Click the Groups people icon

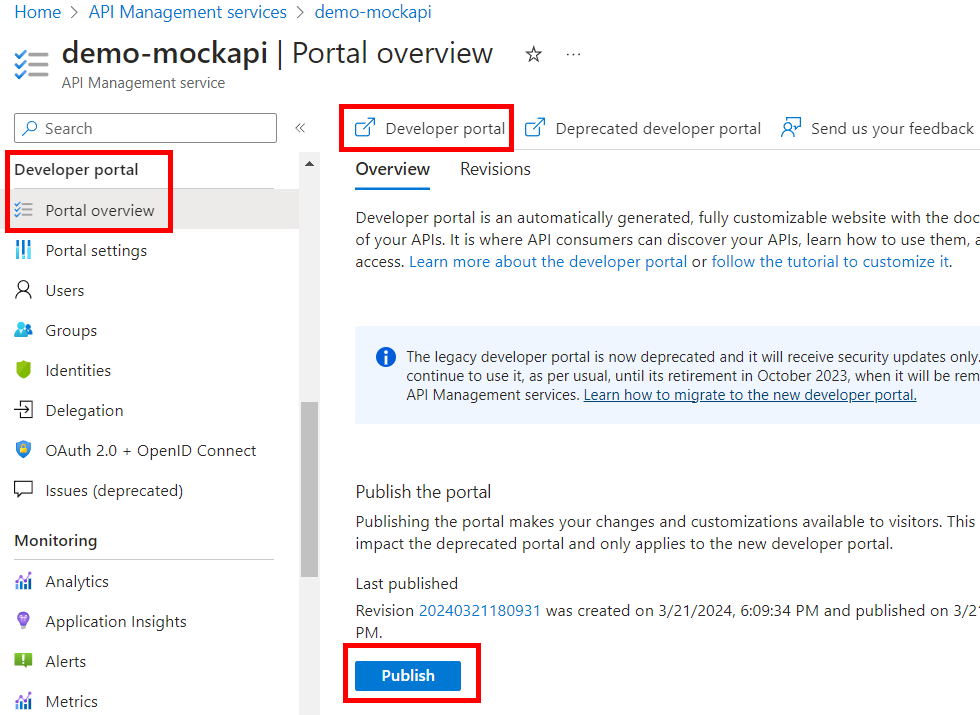point(24,330)
